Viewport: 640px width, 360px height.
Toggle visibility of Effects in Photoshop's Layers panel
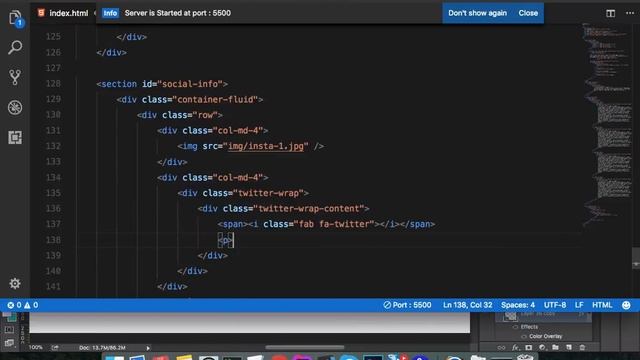click(x=515, y=327)
